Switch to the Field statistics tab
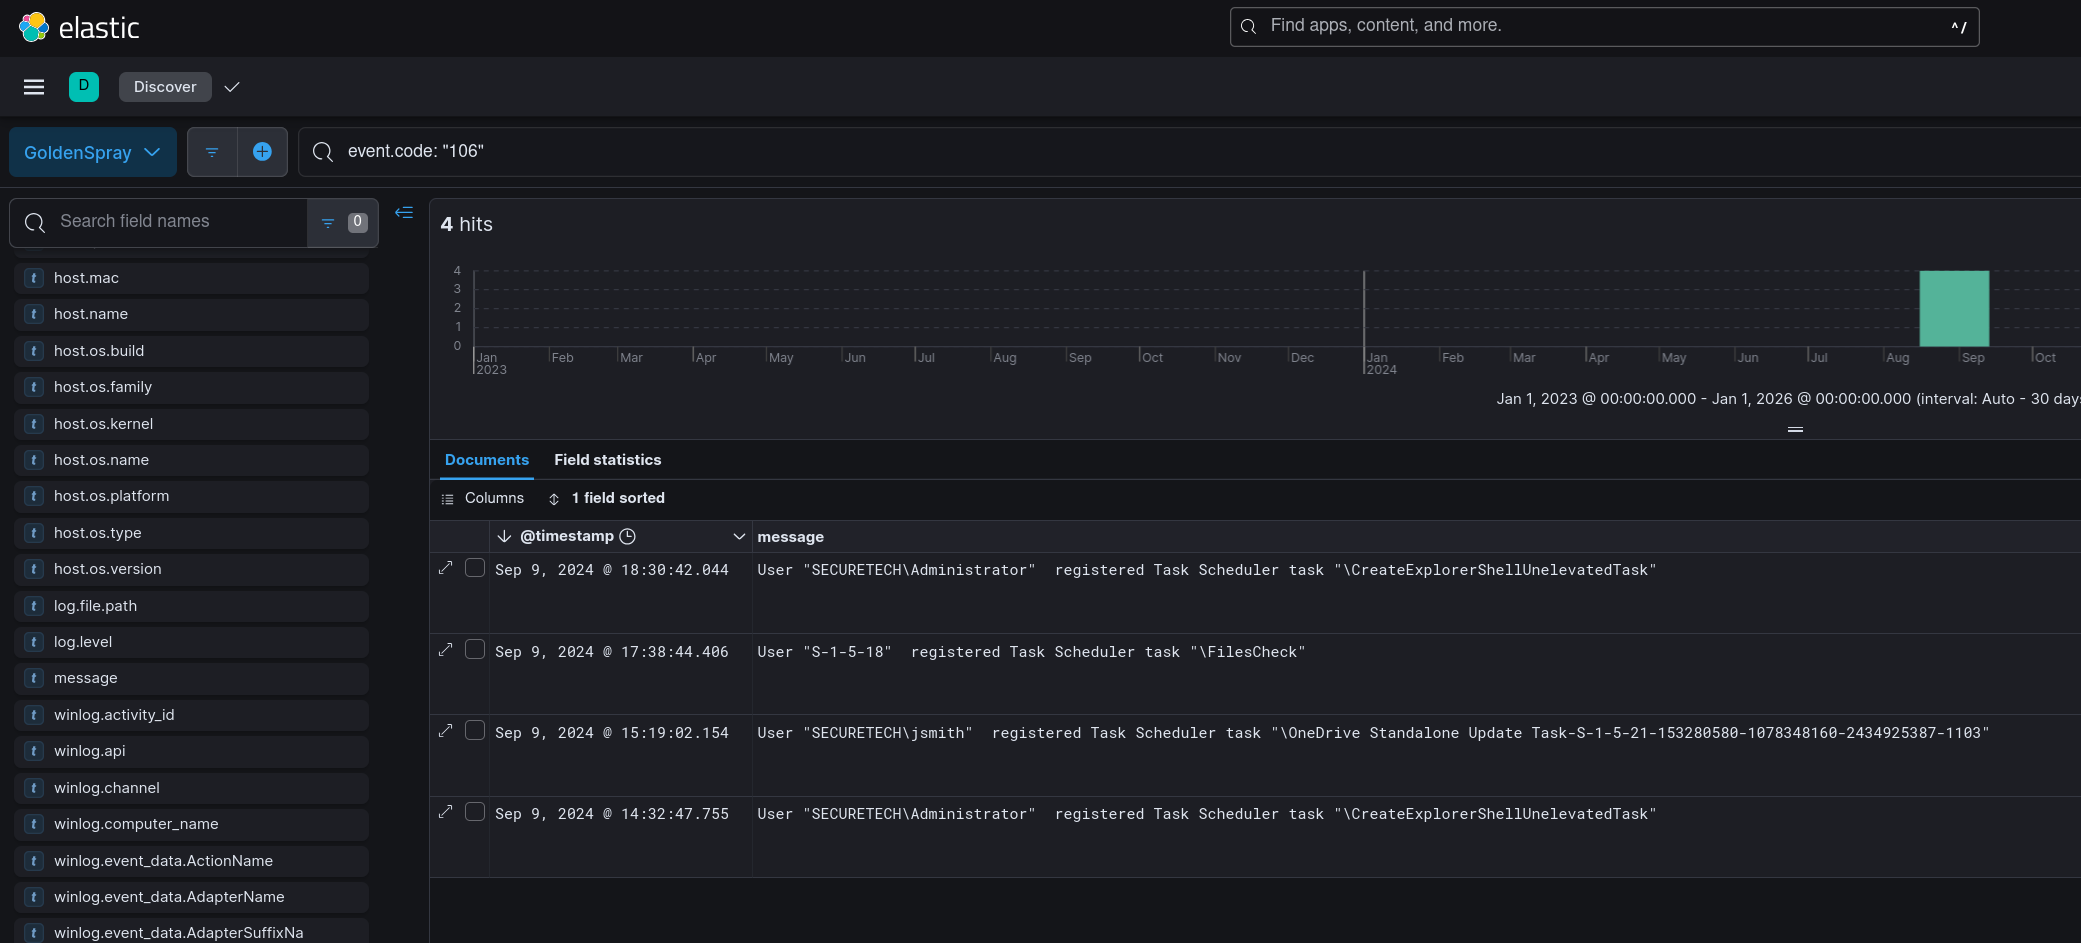2081x943 pixels. coord(607,460)
